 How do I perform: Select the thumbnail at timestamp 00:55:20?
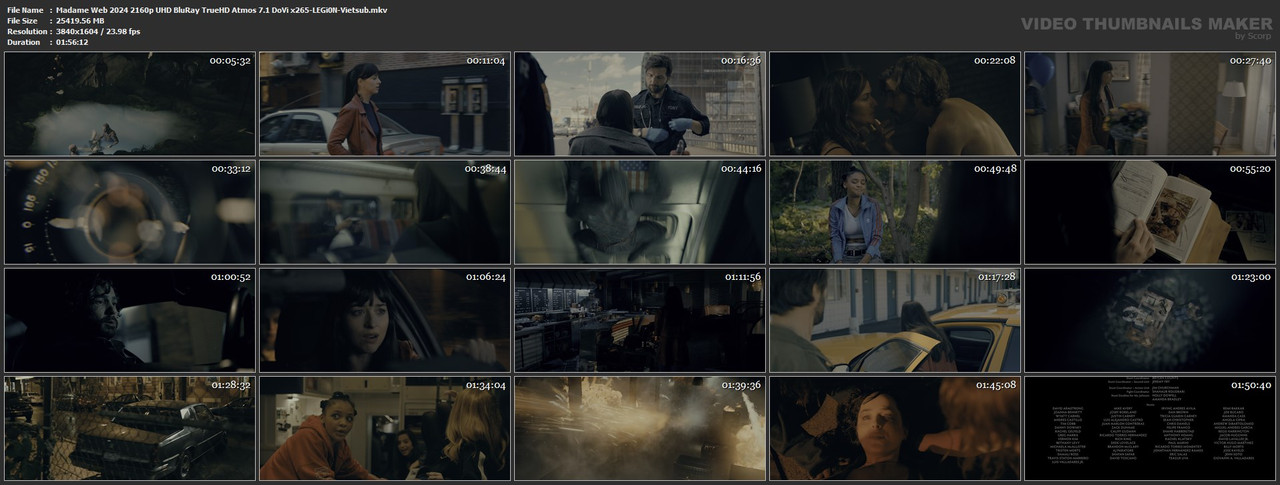coord(1150,212)
